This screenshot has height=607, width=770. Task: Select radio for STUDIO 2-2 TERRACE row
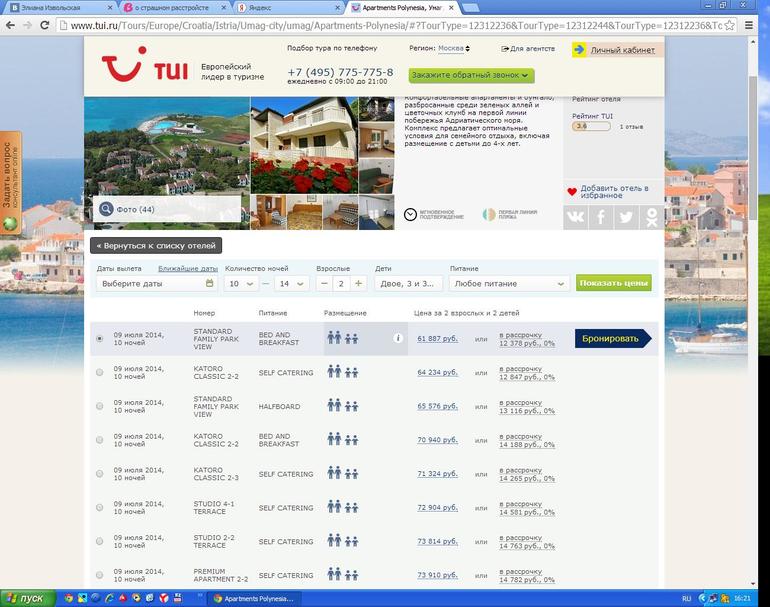(100, 541)
